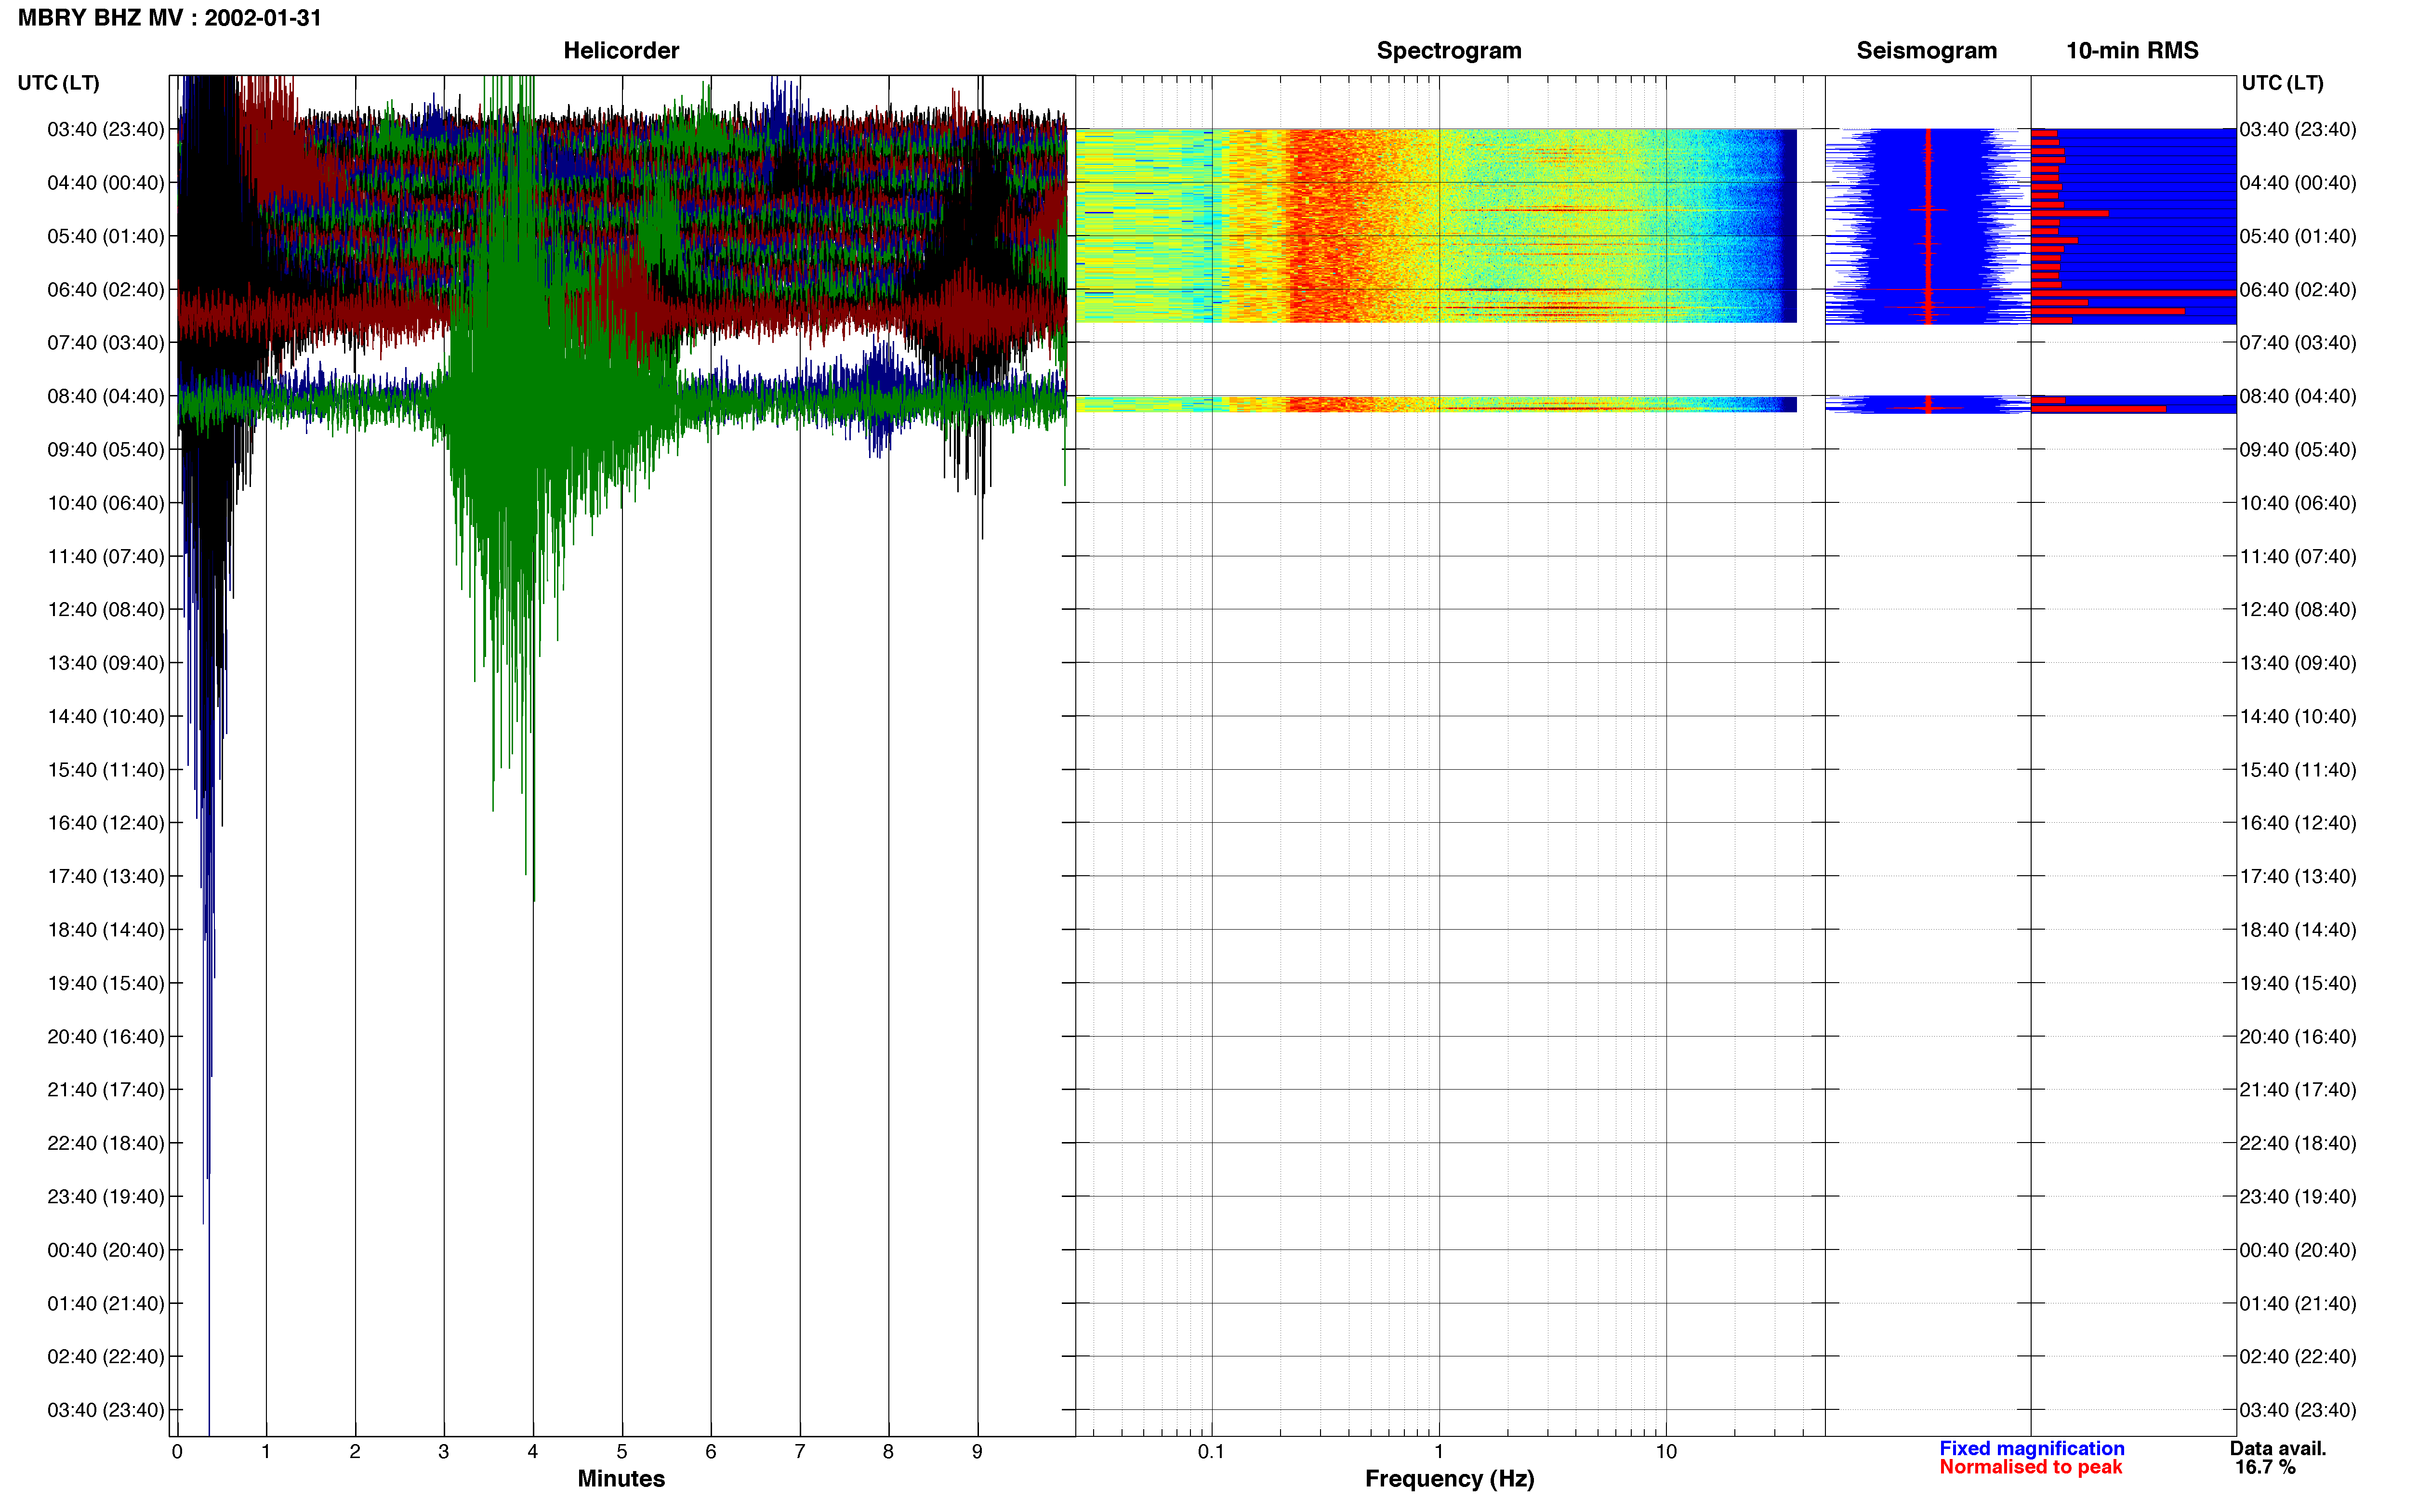Screen dimensions: 2418x1512
Task: Click the right 'UTC (LT)' axis label
Action: [x=2282, y=83]
